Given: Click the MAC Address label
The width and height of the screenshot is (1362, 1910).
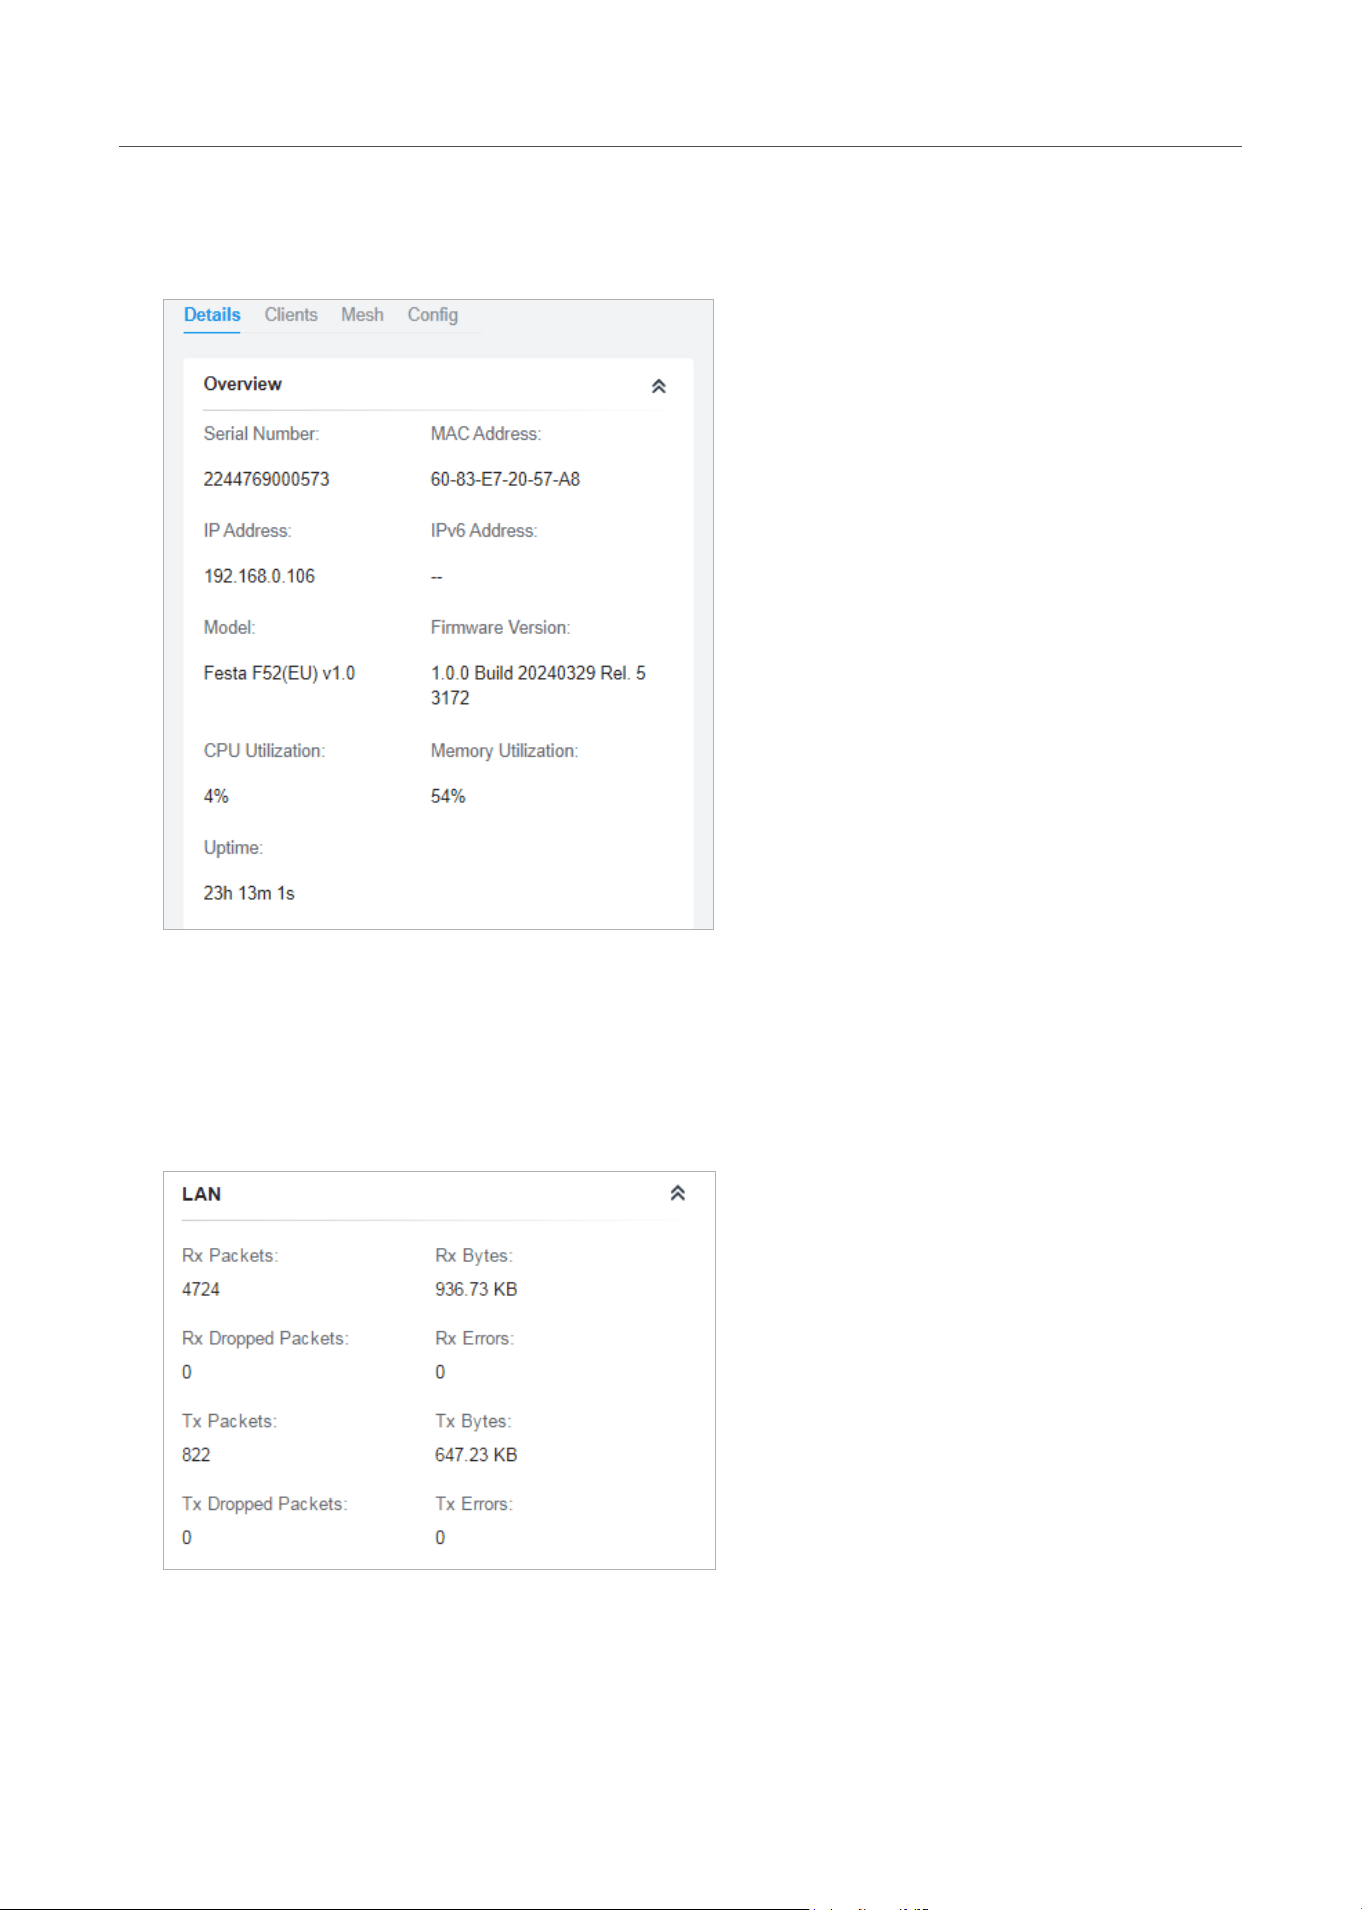Looking at the screenshot, I should [486, 434].
